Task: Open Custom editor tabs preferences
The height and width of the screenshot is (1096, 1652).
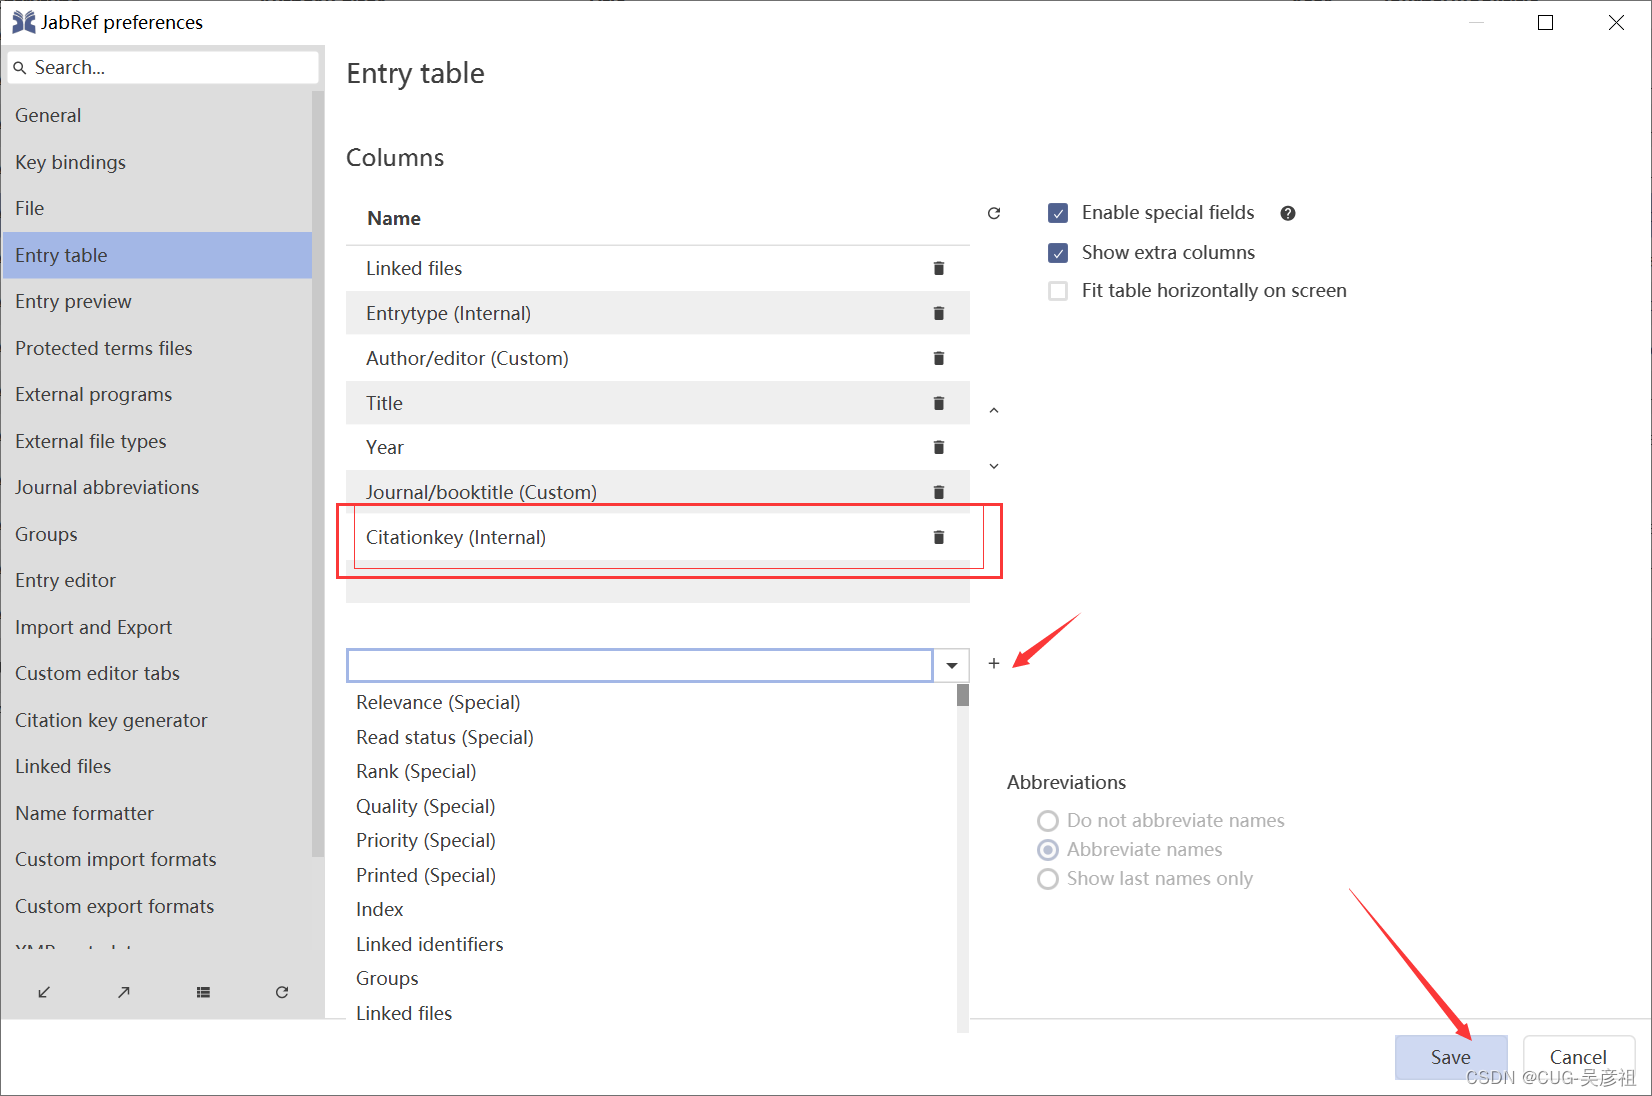Action: [x=157, y=673]
